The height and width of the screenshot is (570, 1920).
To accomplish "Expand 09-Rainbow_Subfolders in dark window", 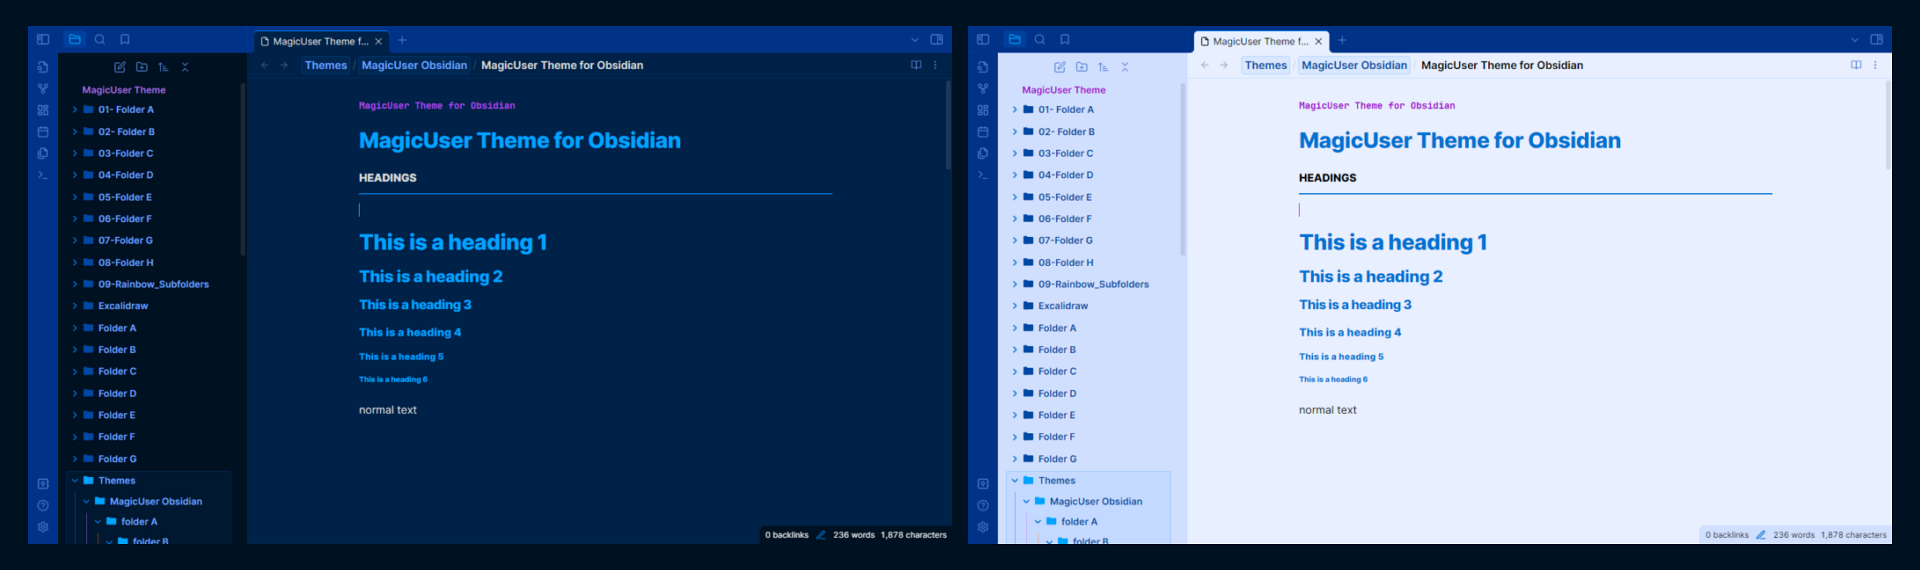I will (x=75, y=284).
